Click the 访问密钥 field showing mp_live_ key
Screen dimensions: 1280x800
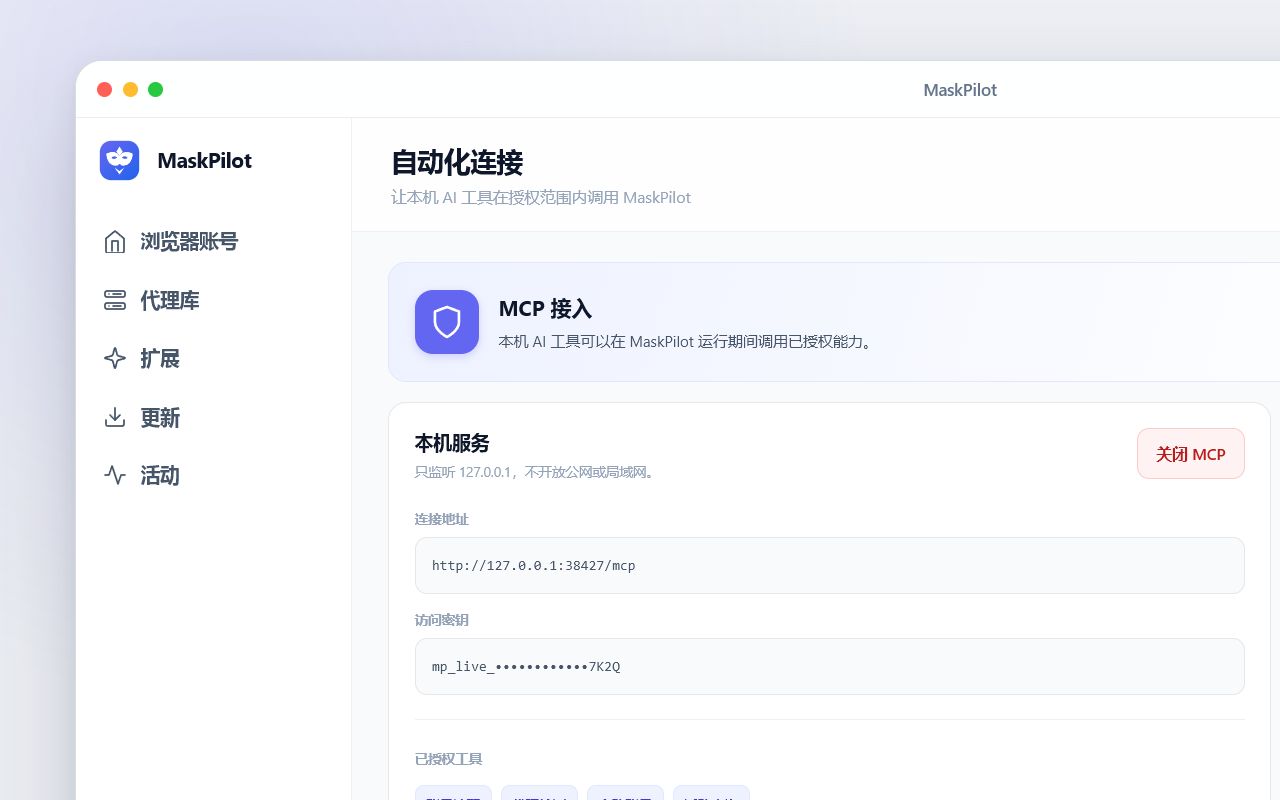(x=830, y=667)
